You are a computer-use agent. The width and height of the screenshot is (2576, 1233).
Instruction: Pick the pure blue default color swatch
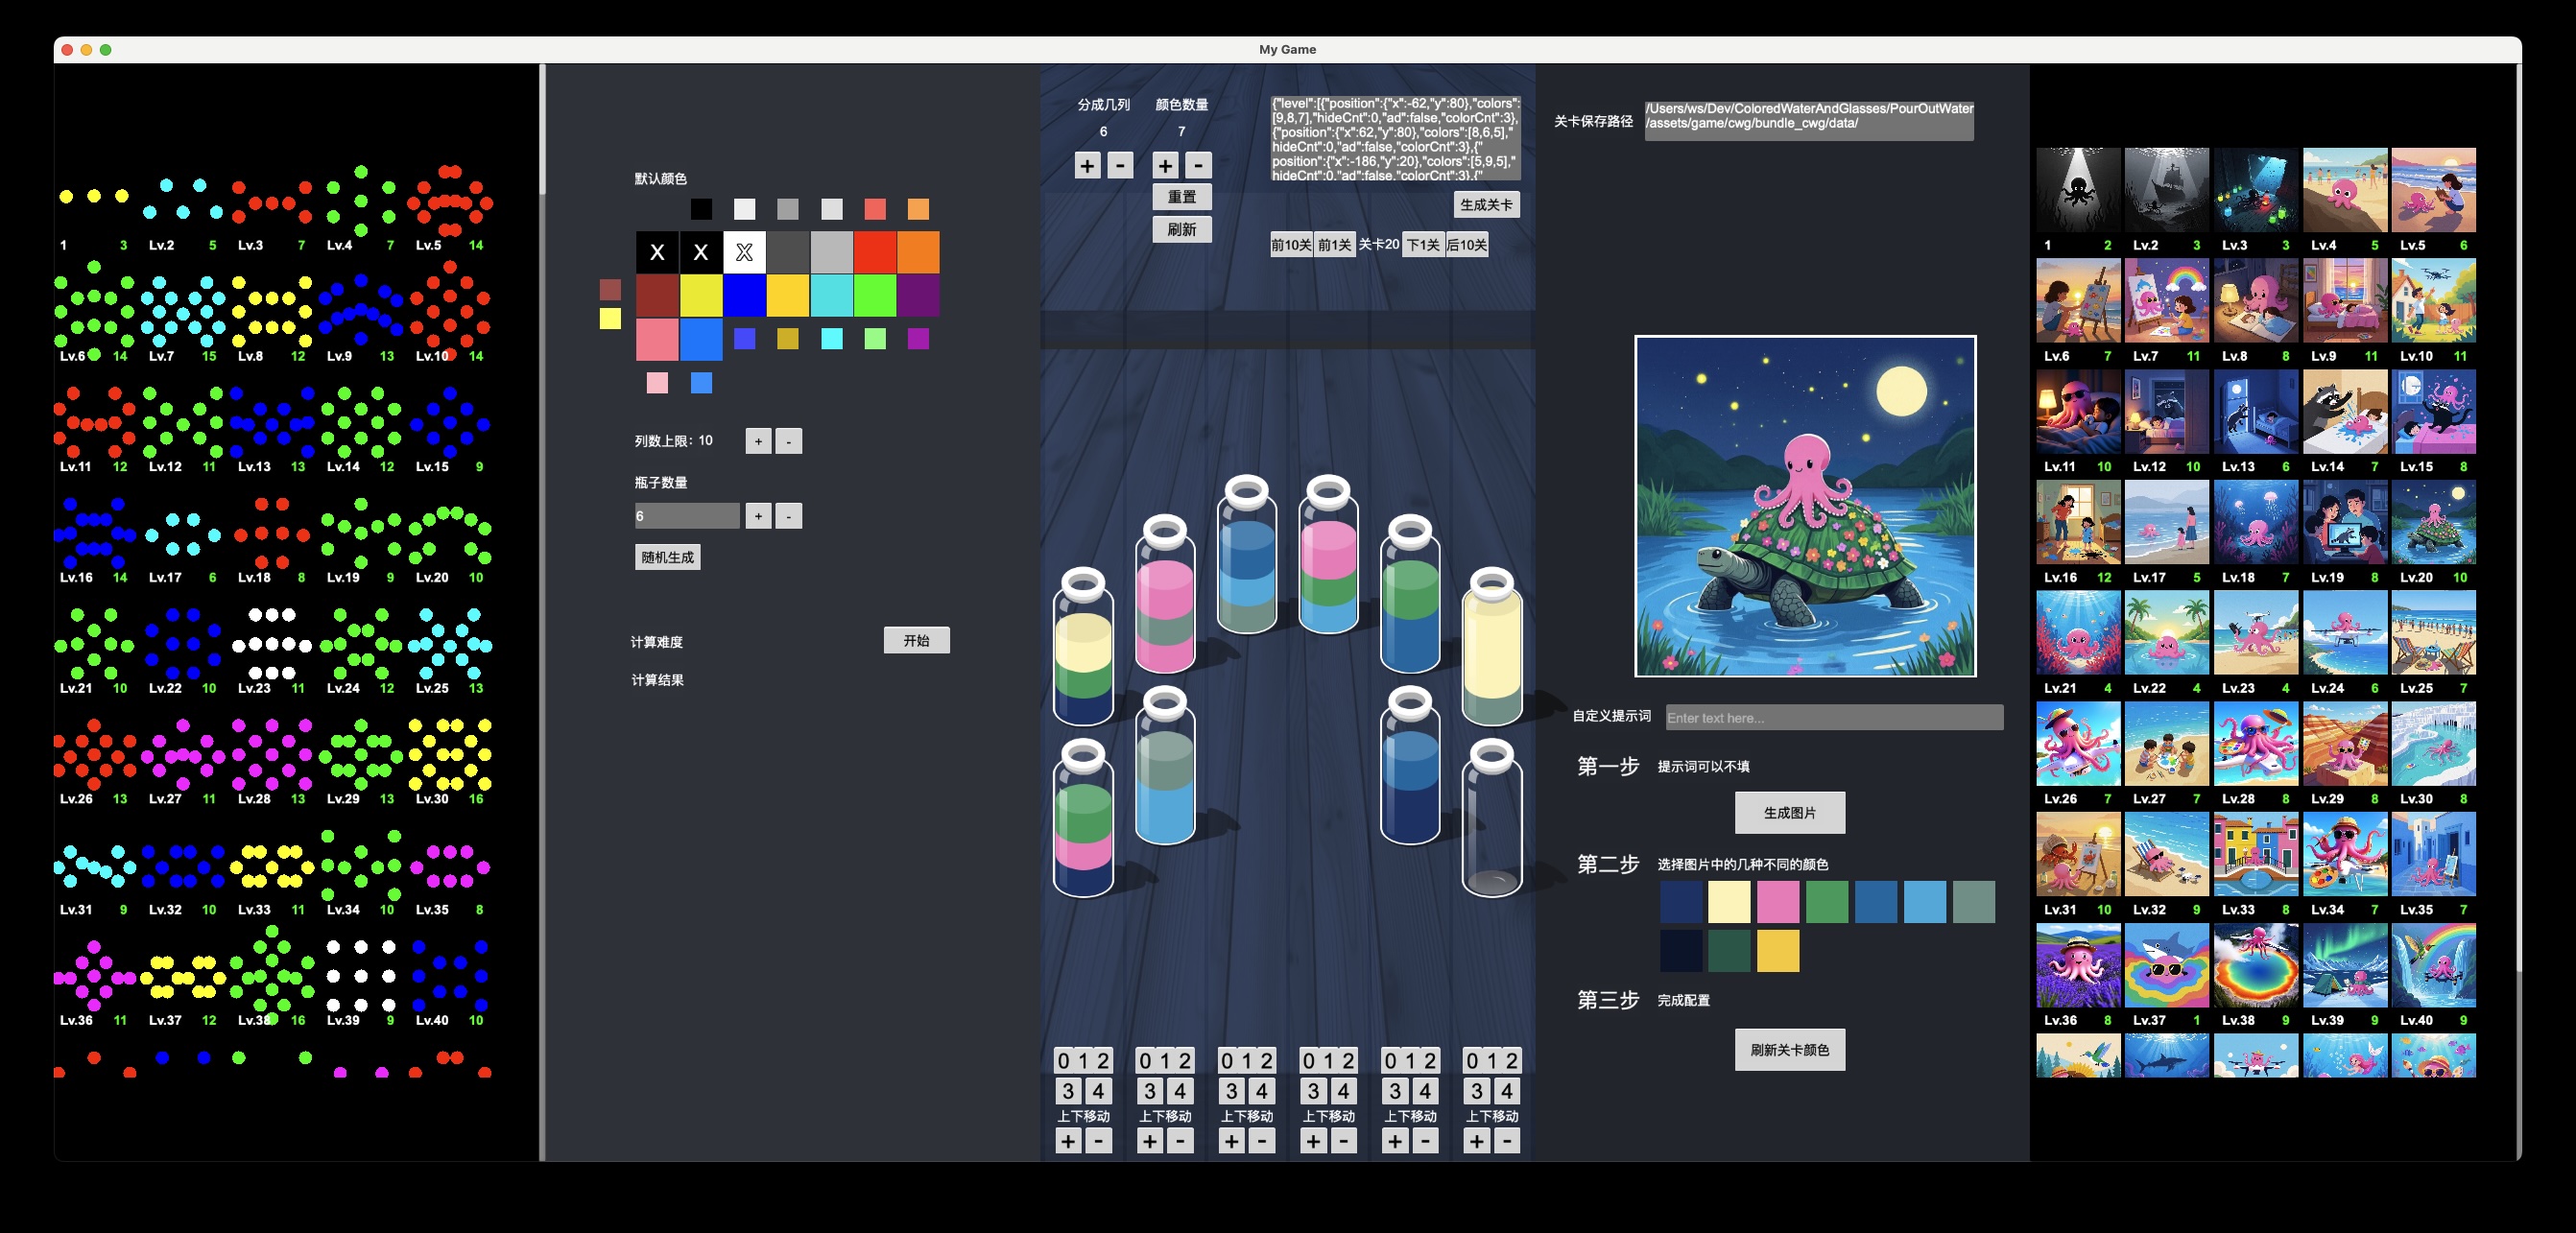pos(744,296)
